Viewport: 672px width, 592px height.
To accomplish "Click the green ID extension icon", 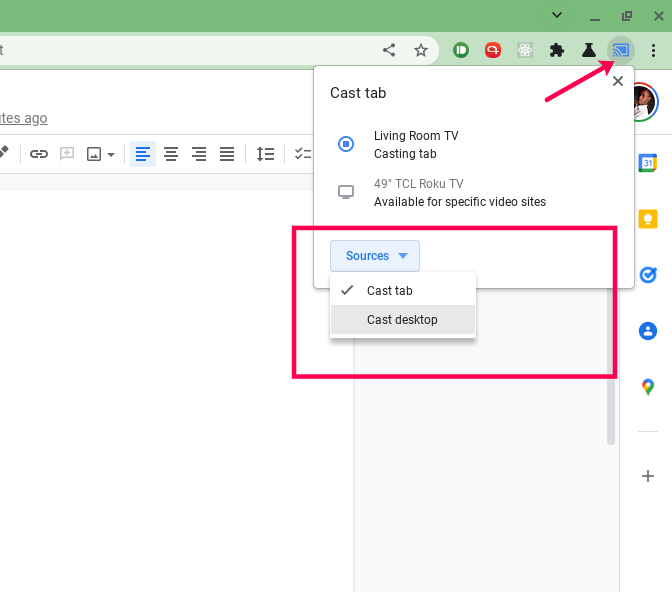I will pyautogui.click(x=461, y=51).
